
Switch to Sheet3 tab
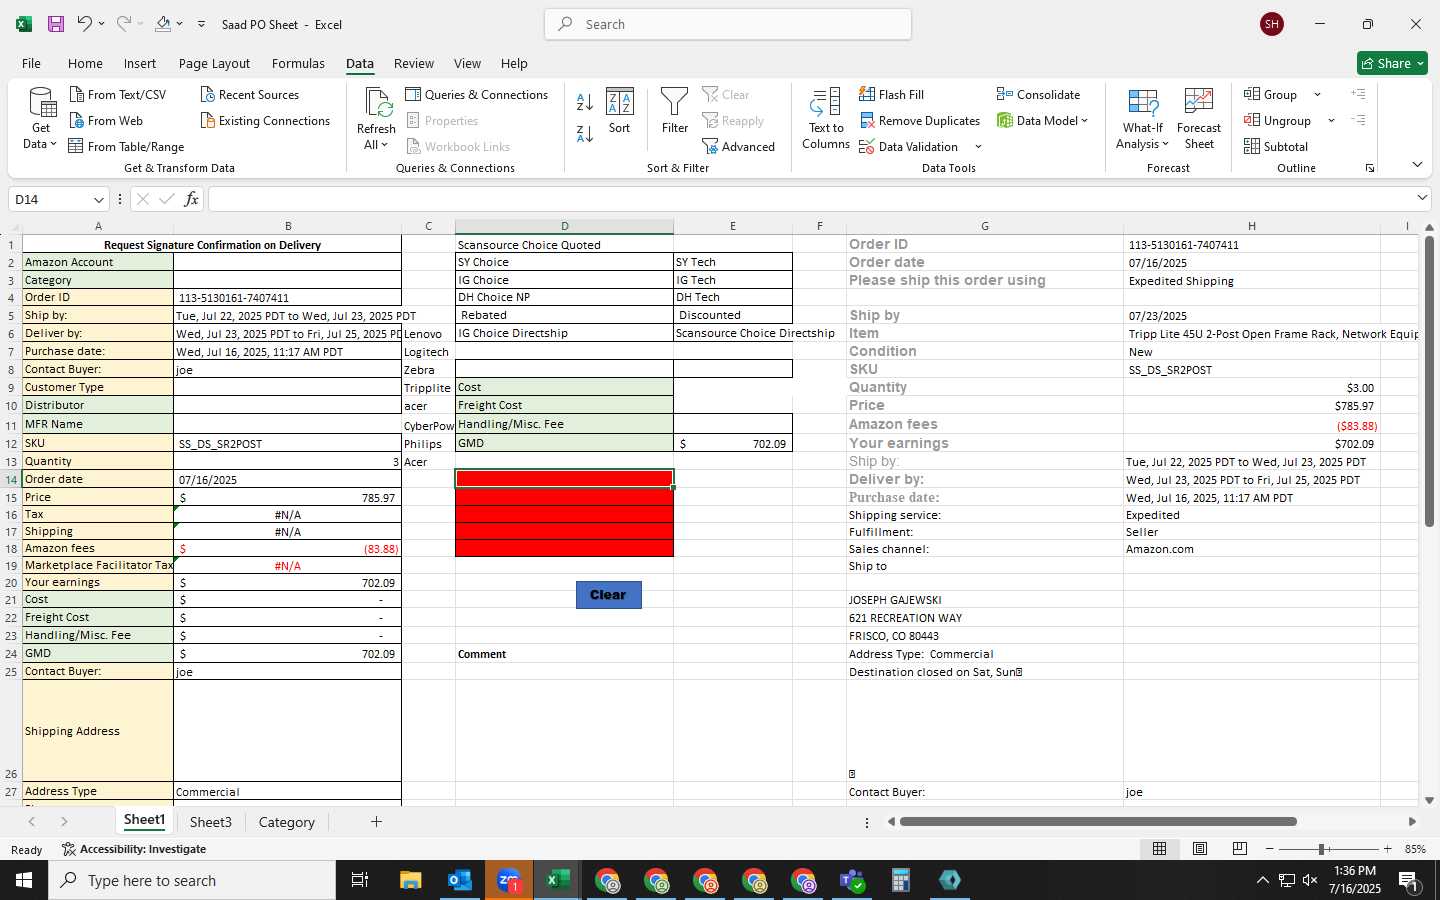pyautogui.click(x=211, y=822)
